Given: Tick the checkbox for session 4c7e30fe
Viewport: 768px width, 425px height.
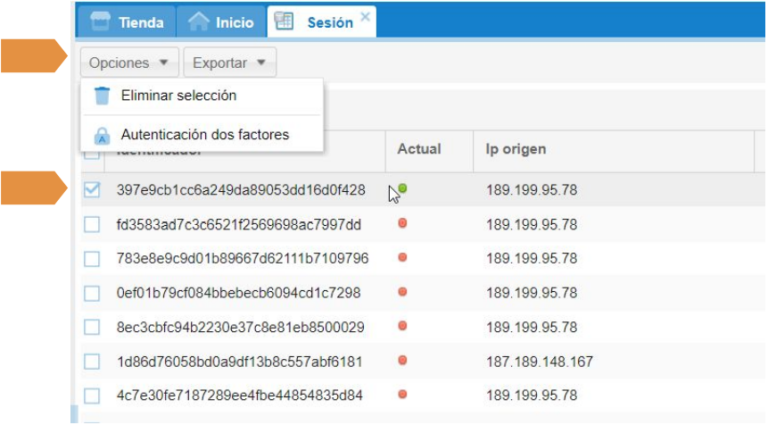Looking at the screenshot, I should (x=92, y=395).
